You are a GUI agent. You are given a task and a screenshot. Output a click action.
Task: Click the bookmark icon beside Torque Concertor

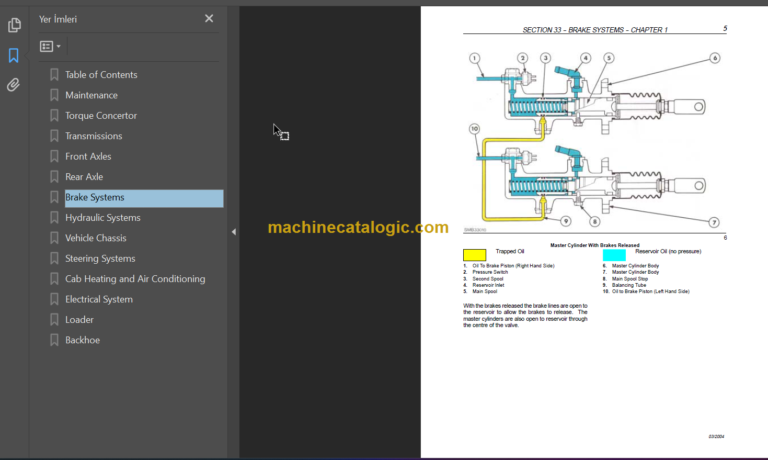[54, 116]
